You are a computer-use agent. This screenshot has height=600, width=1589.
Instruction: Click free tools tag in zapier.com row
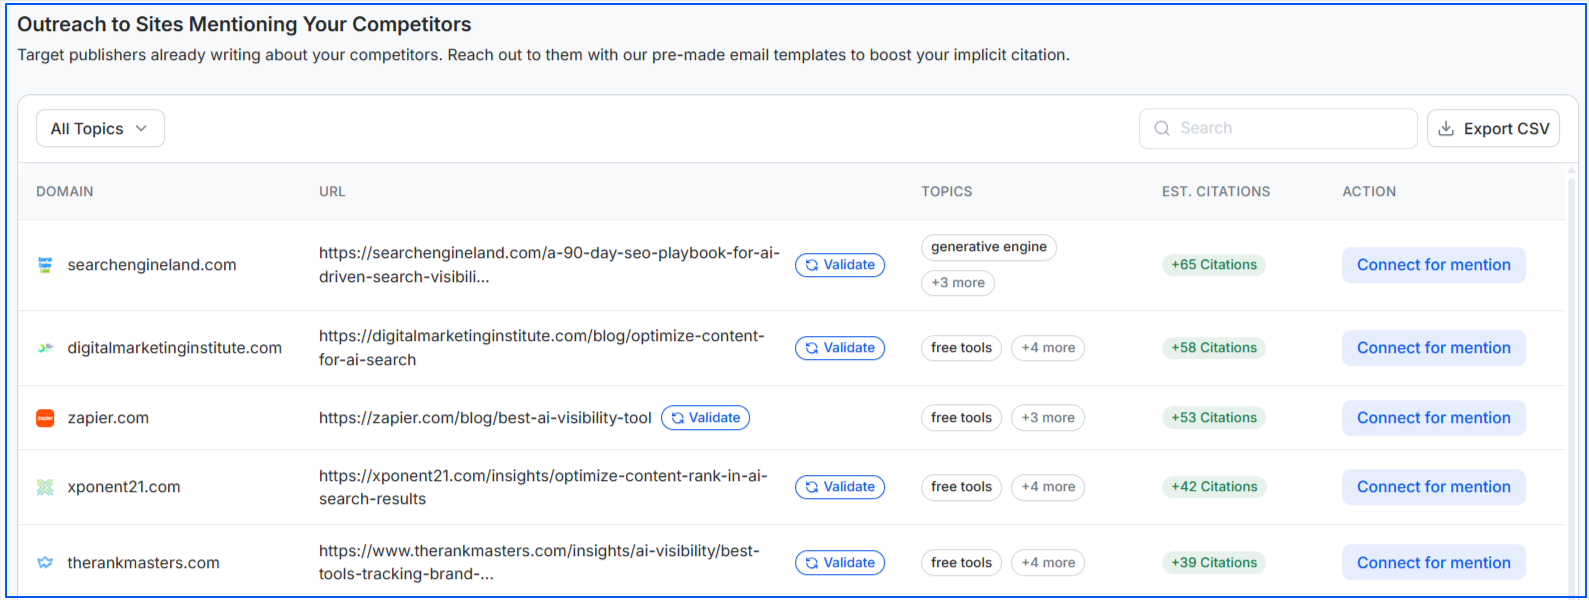(x=961, y=418)
